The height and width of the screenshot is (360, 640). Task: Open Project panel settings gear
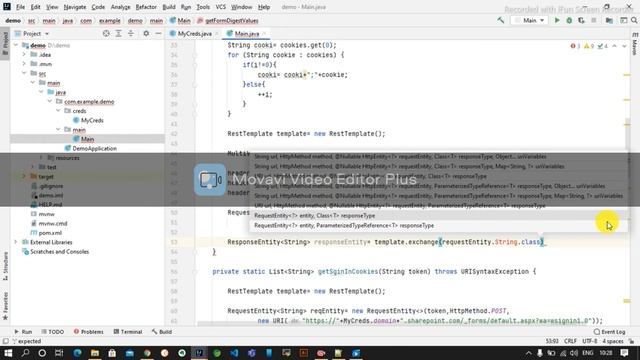pyautogui.click(x=146, y=33)
